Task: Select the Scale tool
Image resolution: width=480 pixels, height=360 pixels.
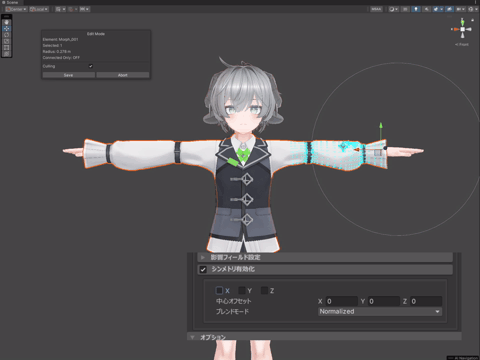Action: tap(7, 41)
